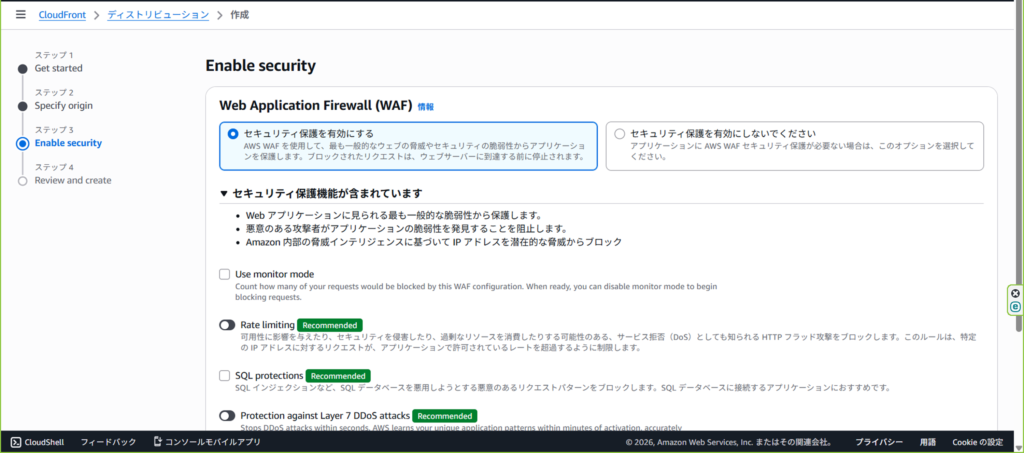
Task: Click the Step 4 Review and create circle
Action: [x=22, y=181]
